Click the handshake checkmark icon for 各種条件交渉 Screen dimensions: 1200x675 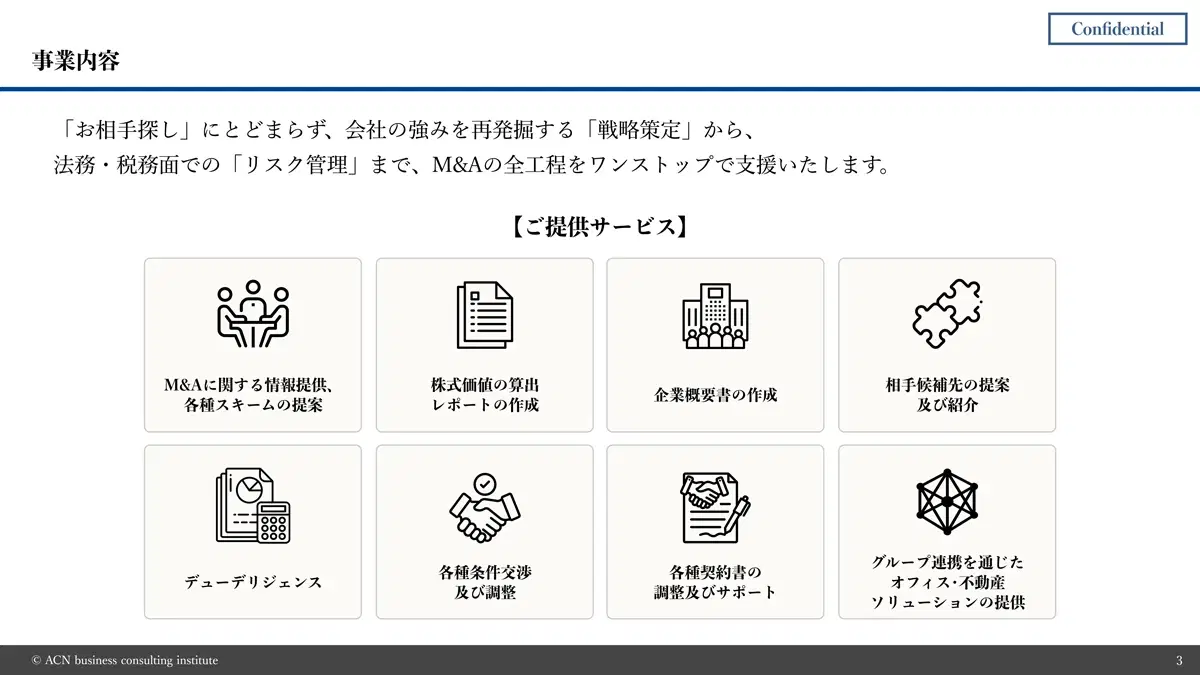[484, 507]
